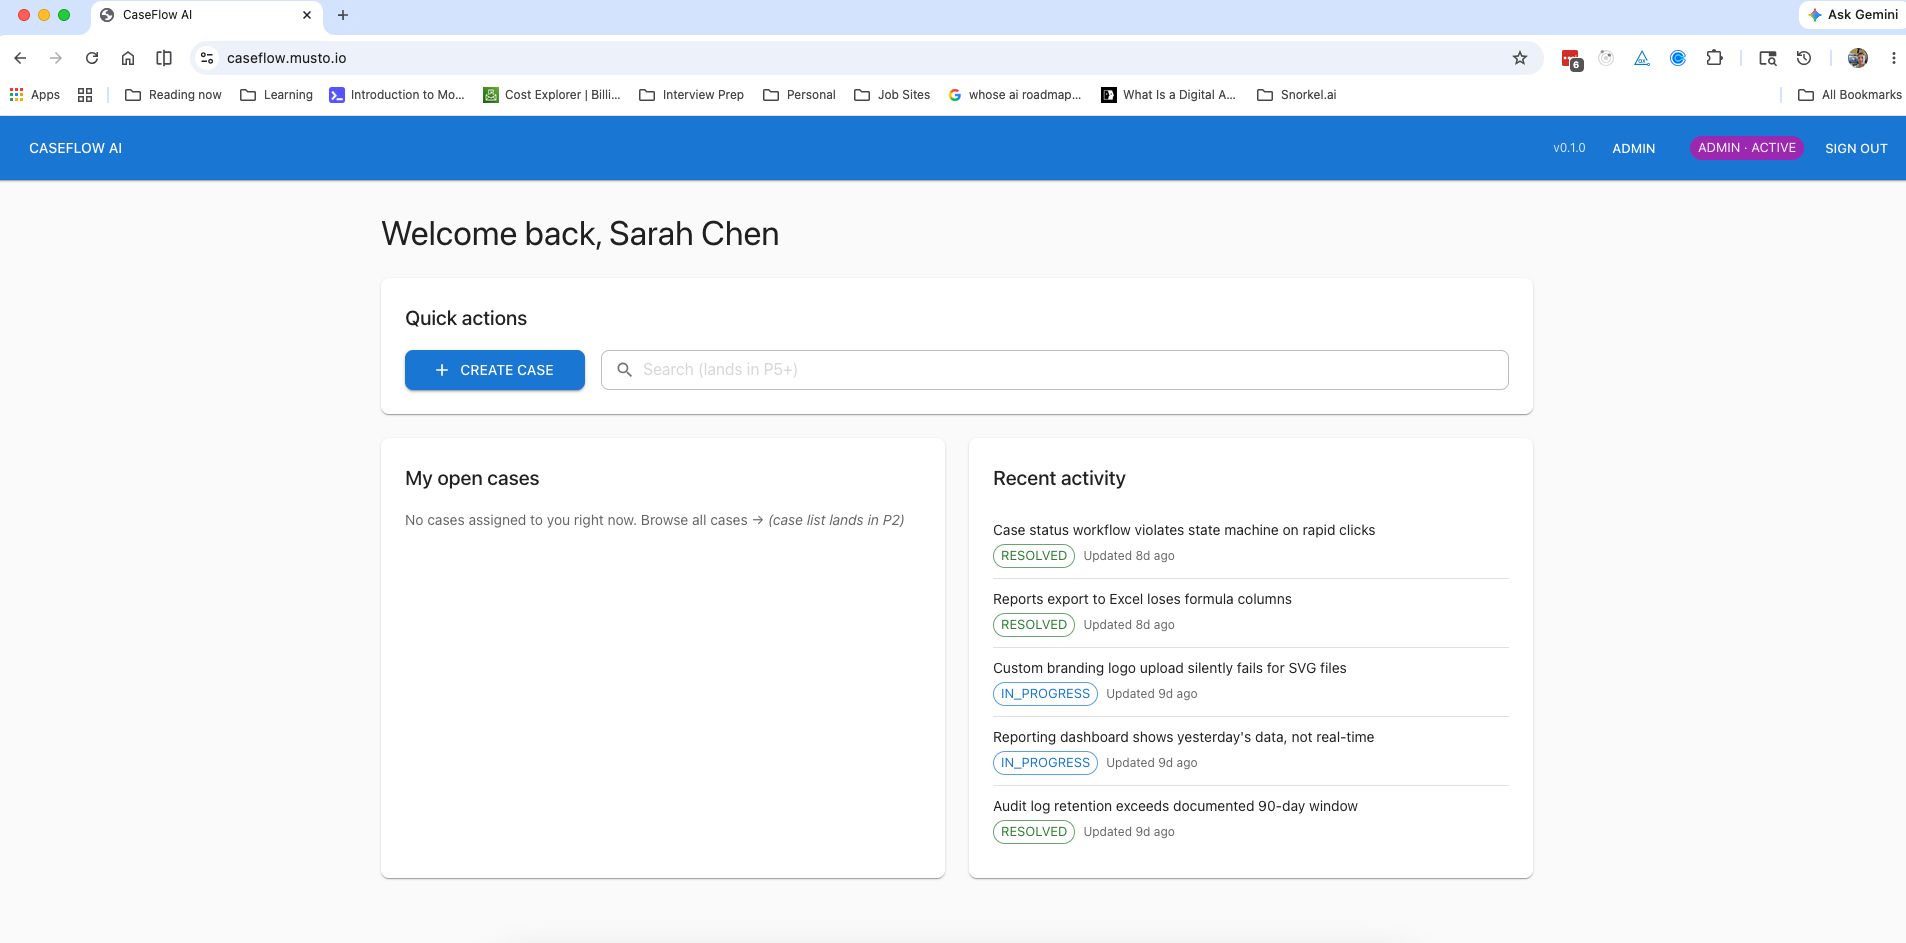Image resolution: width=1906 pixels, height=943 pixels.
Task: Focus the Search (lands in P5+) field
Action: pos(1055,370)
